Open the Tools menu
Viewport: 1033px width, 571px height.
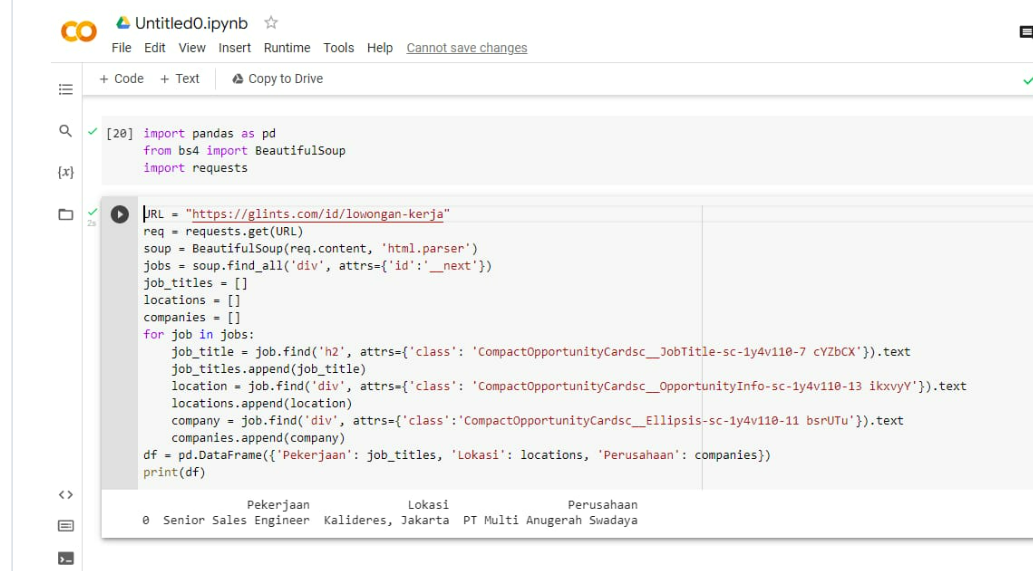[339, 48]
